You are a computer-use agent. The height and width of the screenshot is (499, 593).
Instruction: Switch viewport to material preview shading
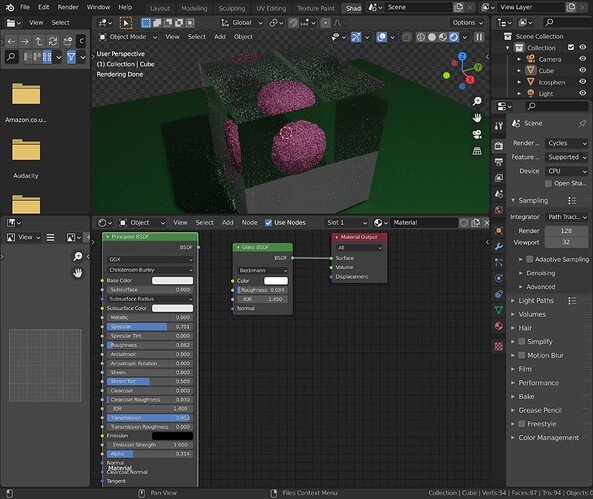[x=442, y=37]
